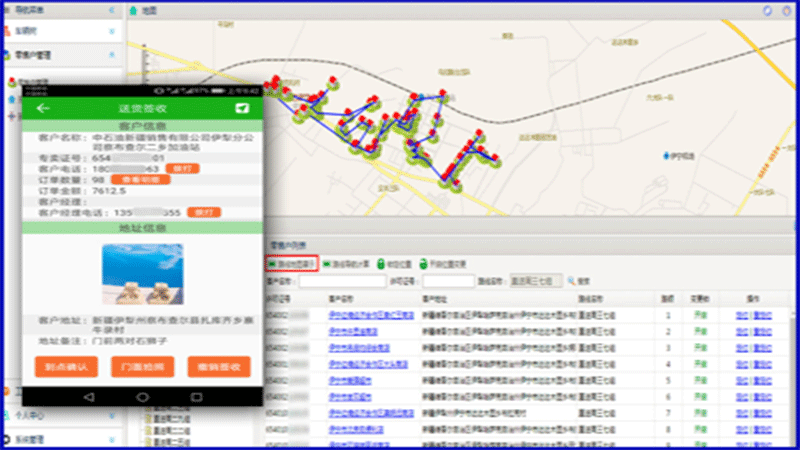Tap the navigation icon in phone header's right corner
This screenshot has height=450, width=800.
[241, 108]
